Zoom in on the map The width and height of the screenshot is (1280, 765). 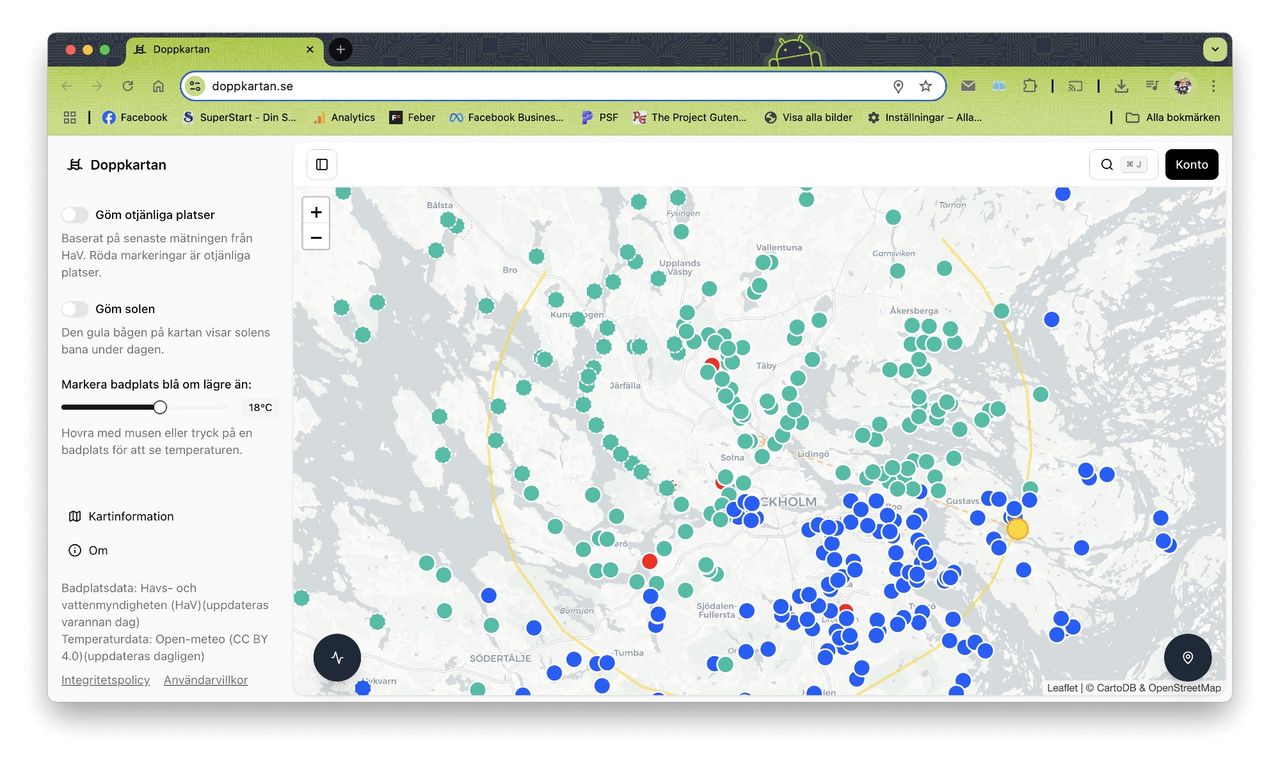(x=316, y=212)
